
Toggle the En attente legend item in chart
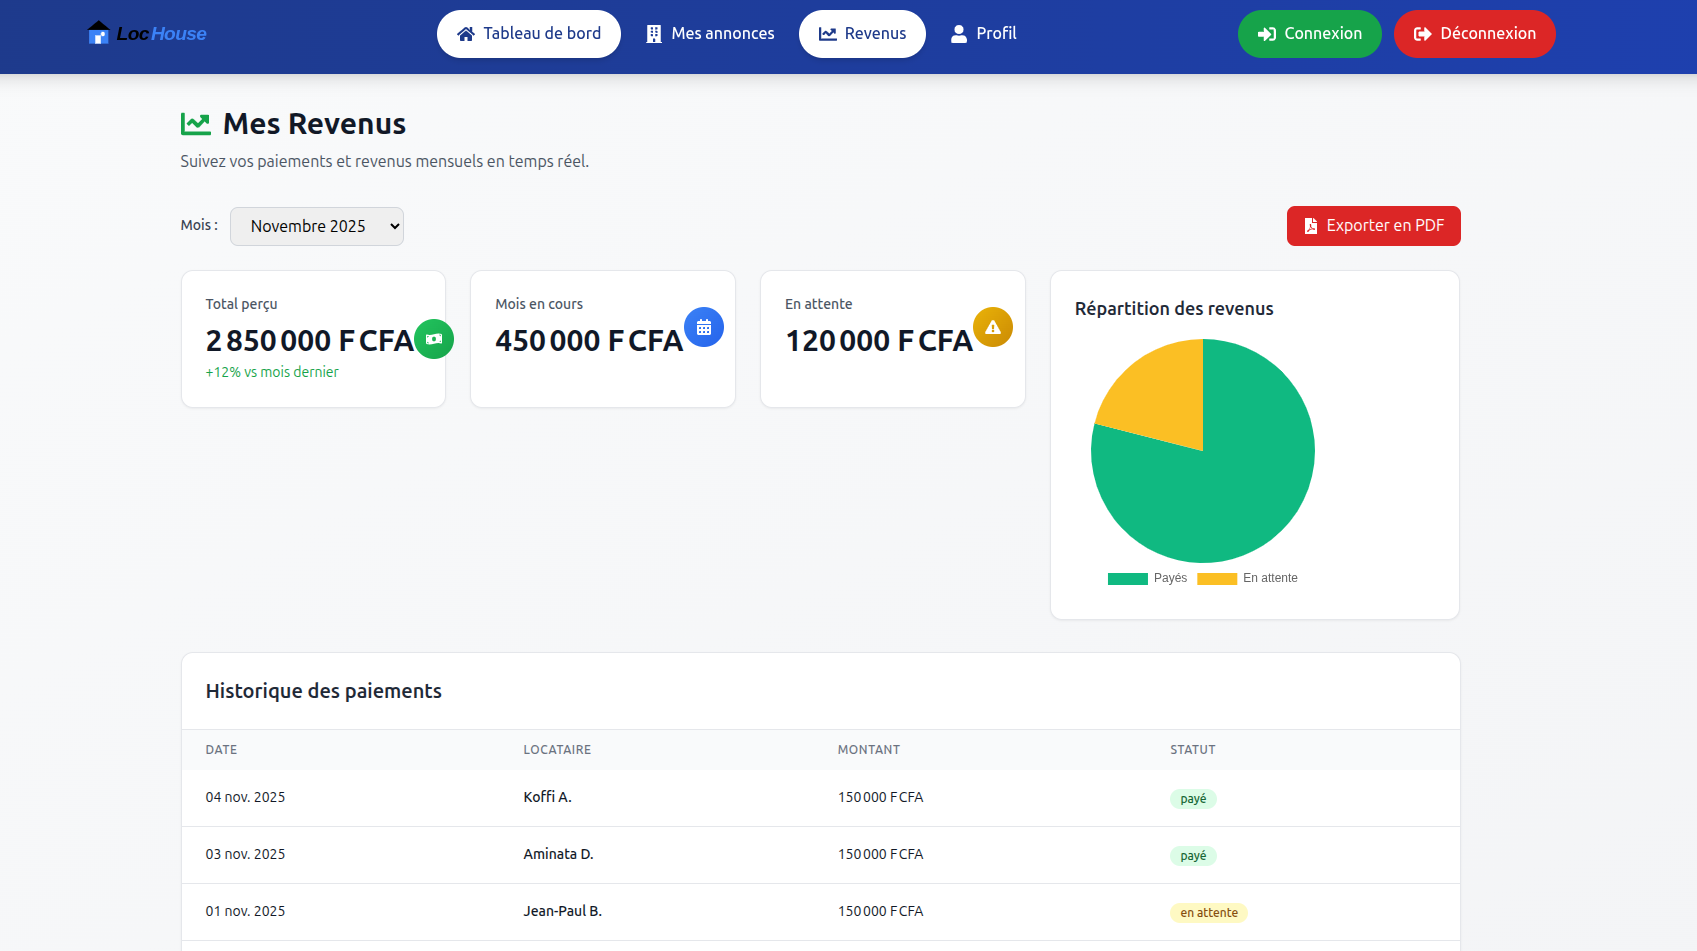(x=1248, y=578)
